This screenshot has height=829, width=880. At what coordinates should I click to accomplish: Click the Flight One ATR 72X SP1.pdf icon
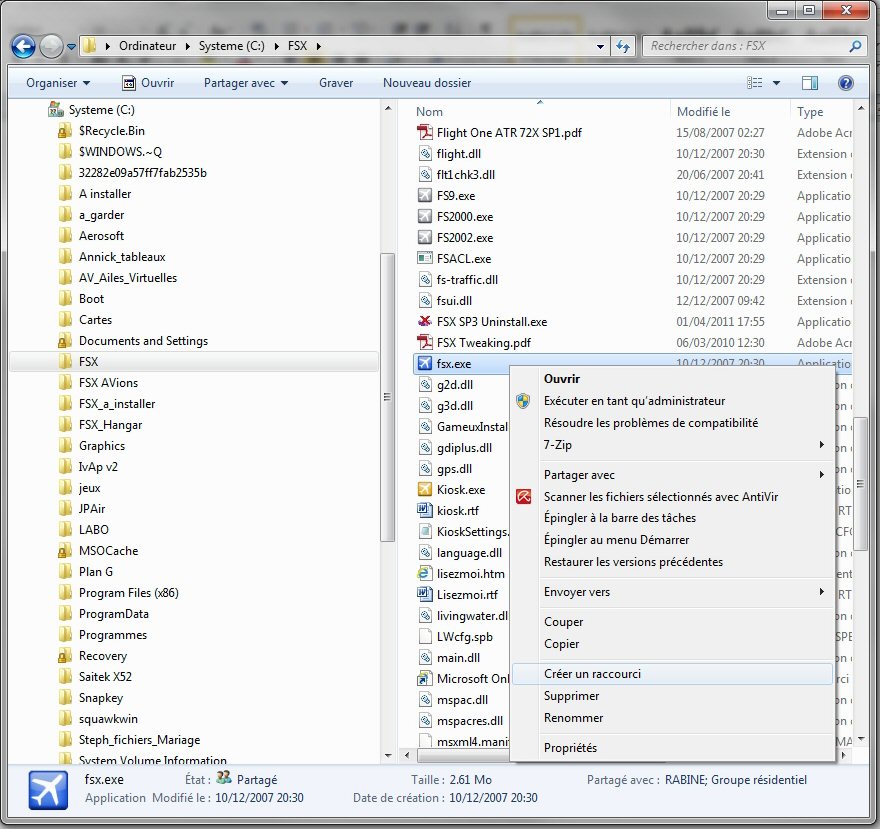(425, 133)
